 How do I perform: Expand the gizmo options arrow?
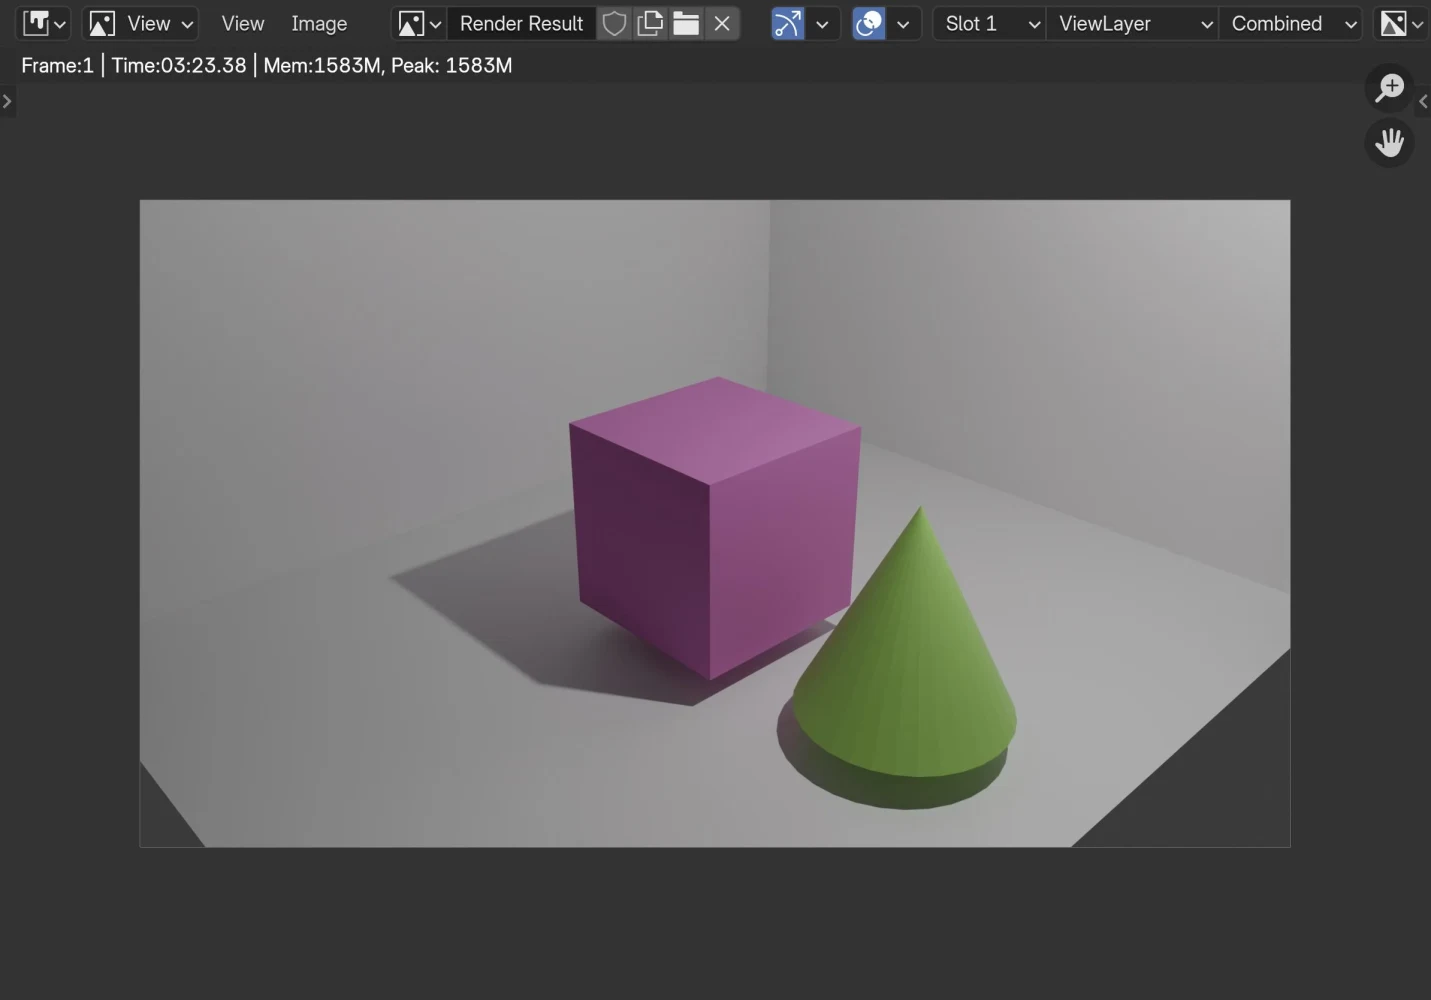pos(822,23)
